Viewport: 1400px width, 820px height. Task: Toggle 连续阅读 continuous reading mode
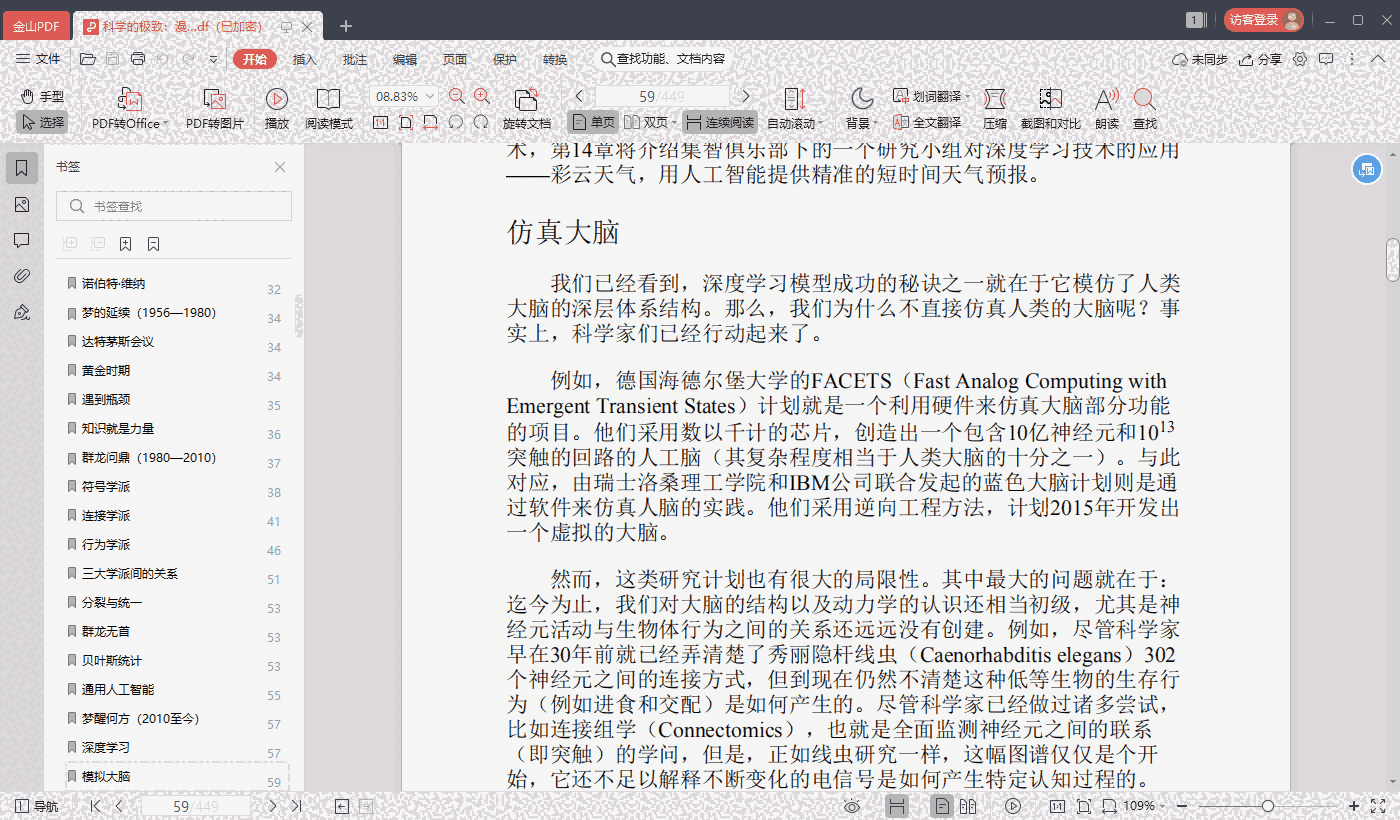pos(719,123)
